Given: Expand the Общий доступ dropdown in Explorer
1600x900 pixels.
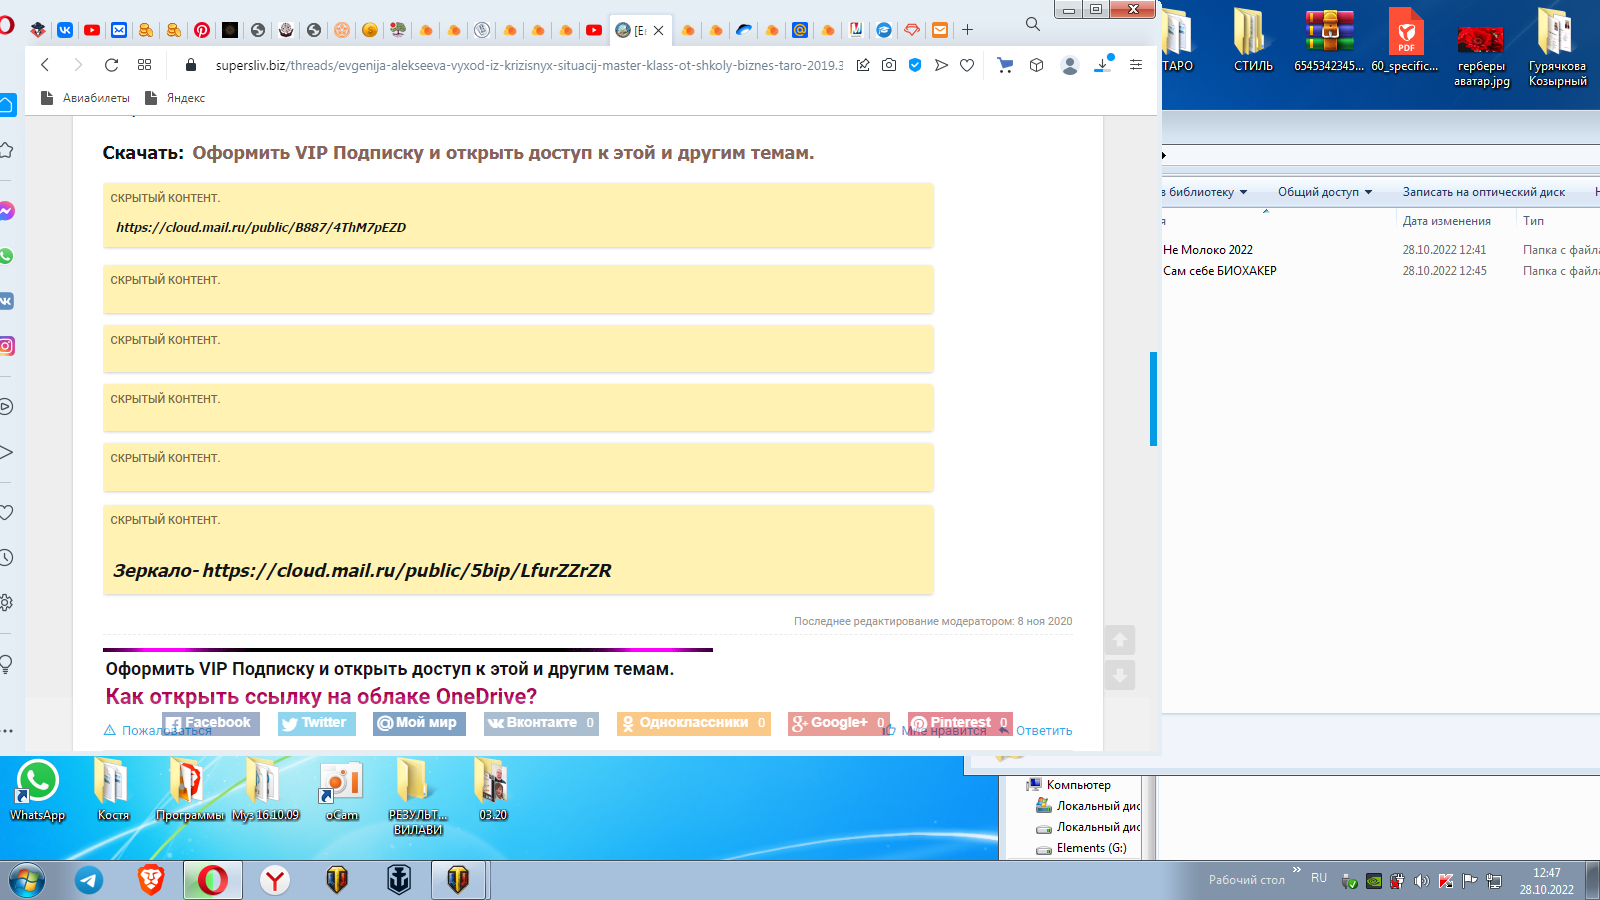Looking at the screenshot, I should click(x=1325, y=192).
